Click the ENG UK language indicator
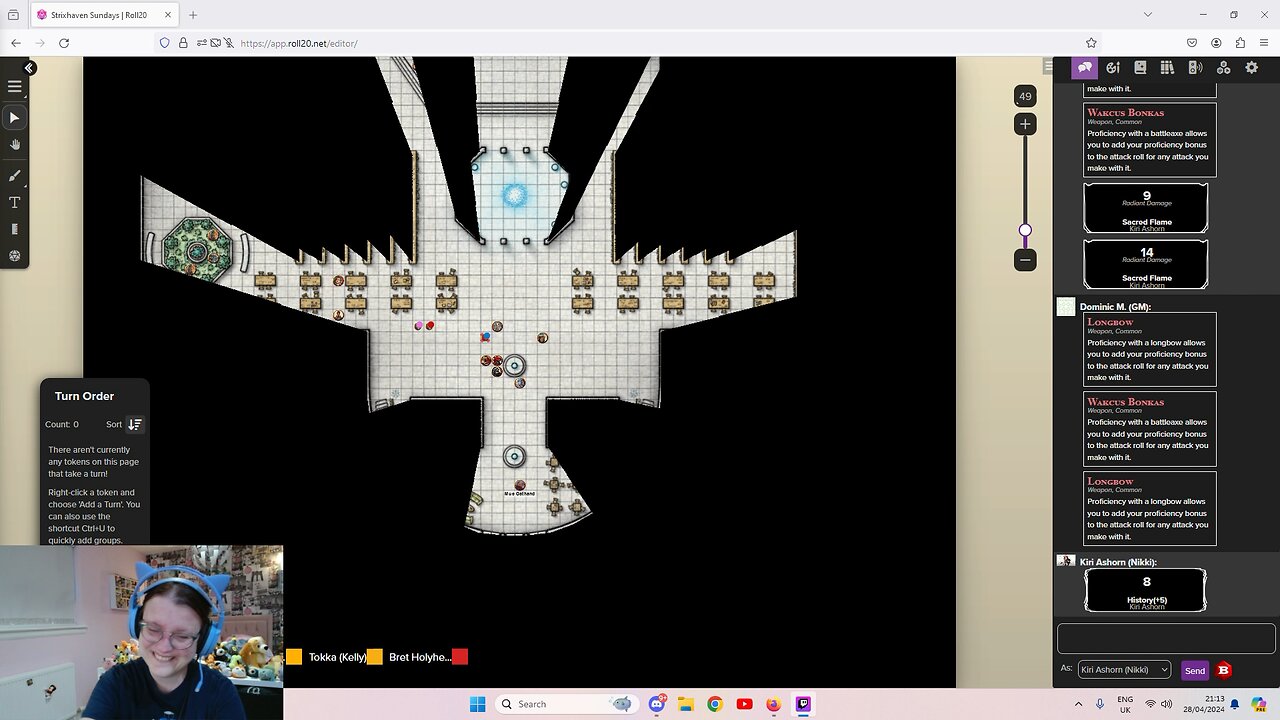 coord(1125,704)
